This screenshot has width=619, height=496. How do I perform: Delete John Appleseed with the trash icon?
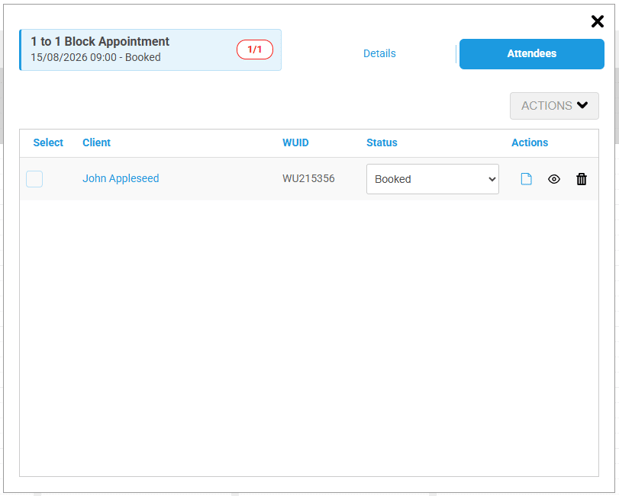tap(581, 179)
